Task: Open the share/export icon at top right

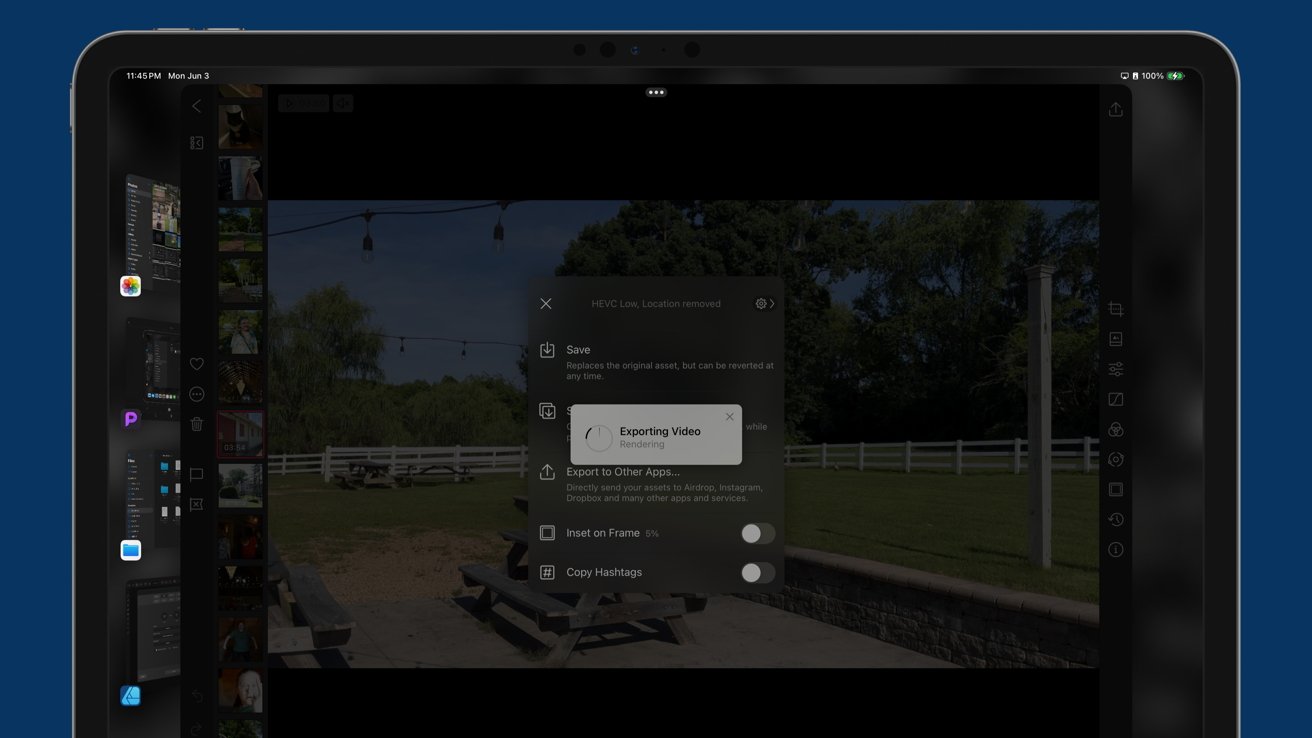Action: [x=1115, y=109]
